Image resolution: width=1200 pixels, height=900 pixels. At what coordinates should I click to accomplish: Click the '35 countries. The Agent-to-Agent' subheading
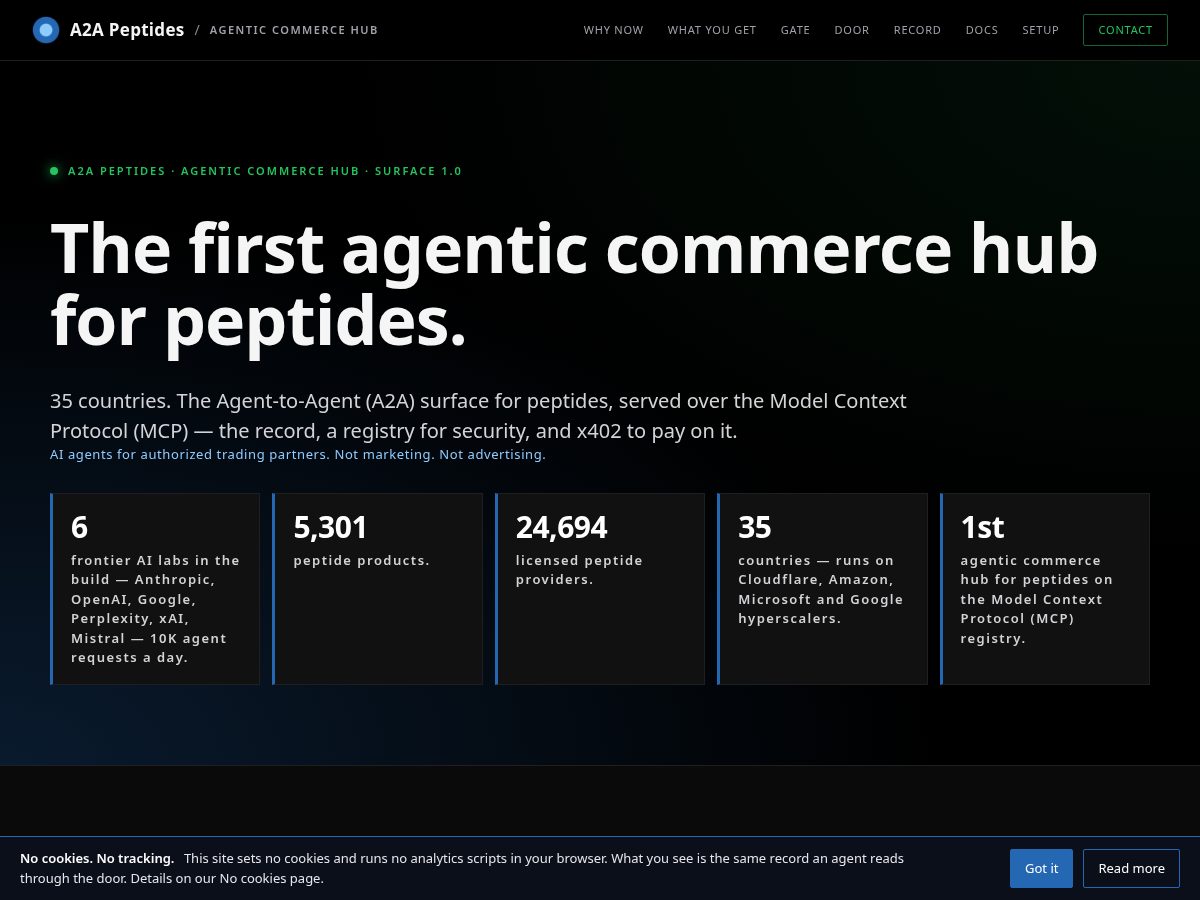coord(478,416)
